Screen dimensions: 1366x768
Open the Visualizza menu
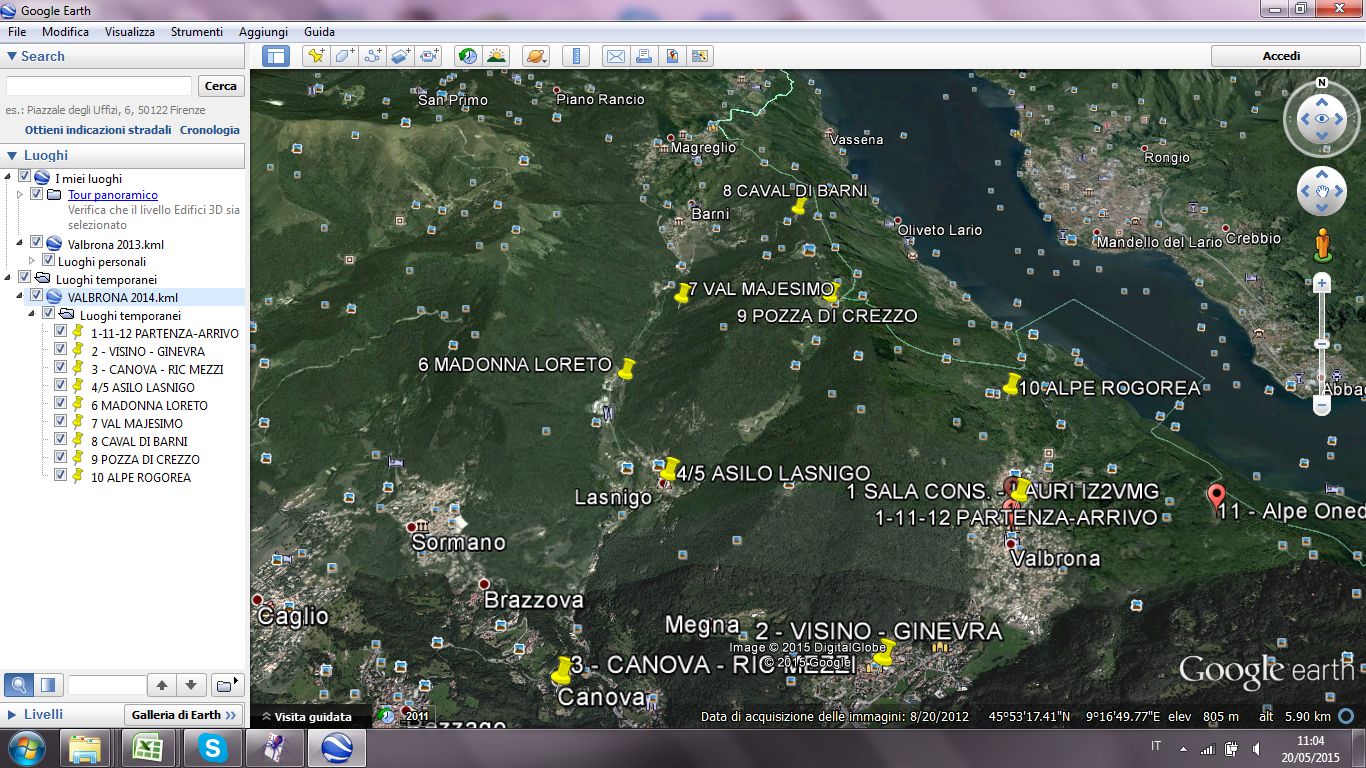coord(130,32)
